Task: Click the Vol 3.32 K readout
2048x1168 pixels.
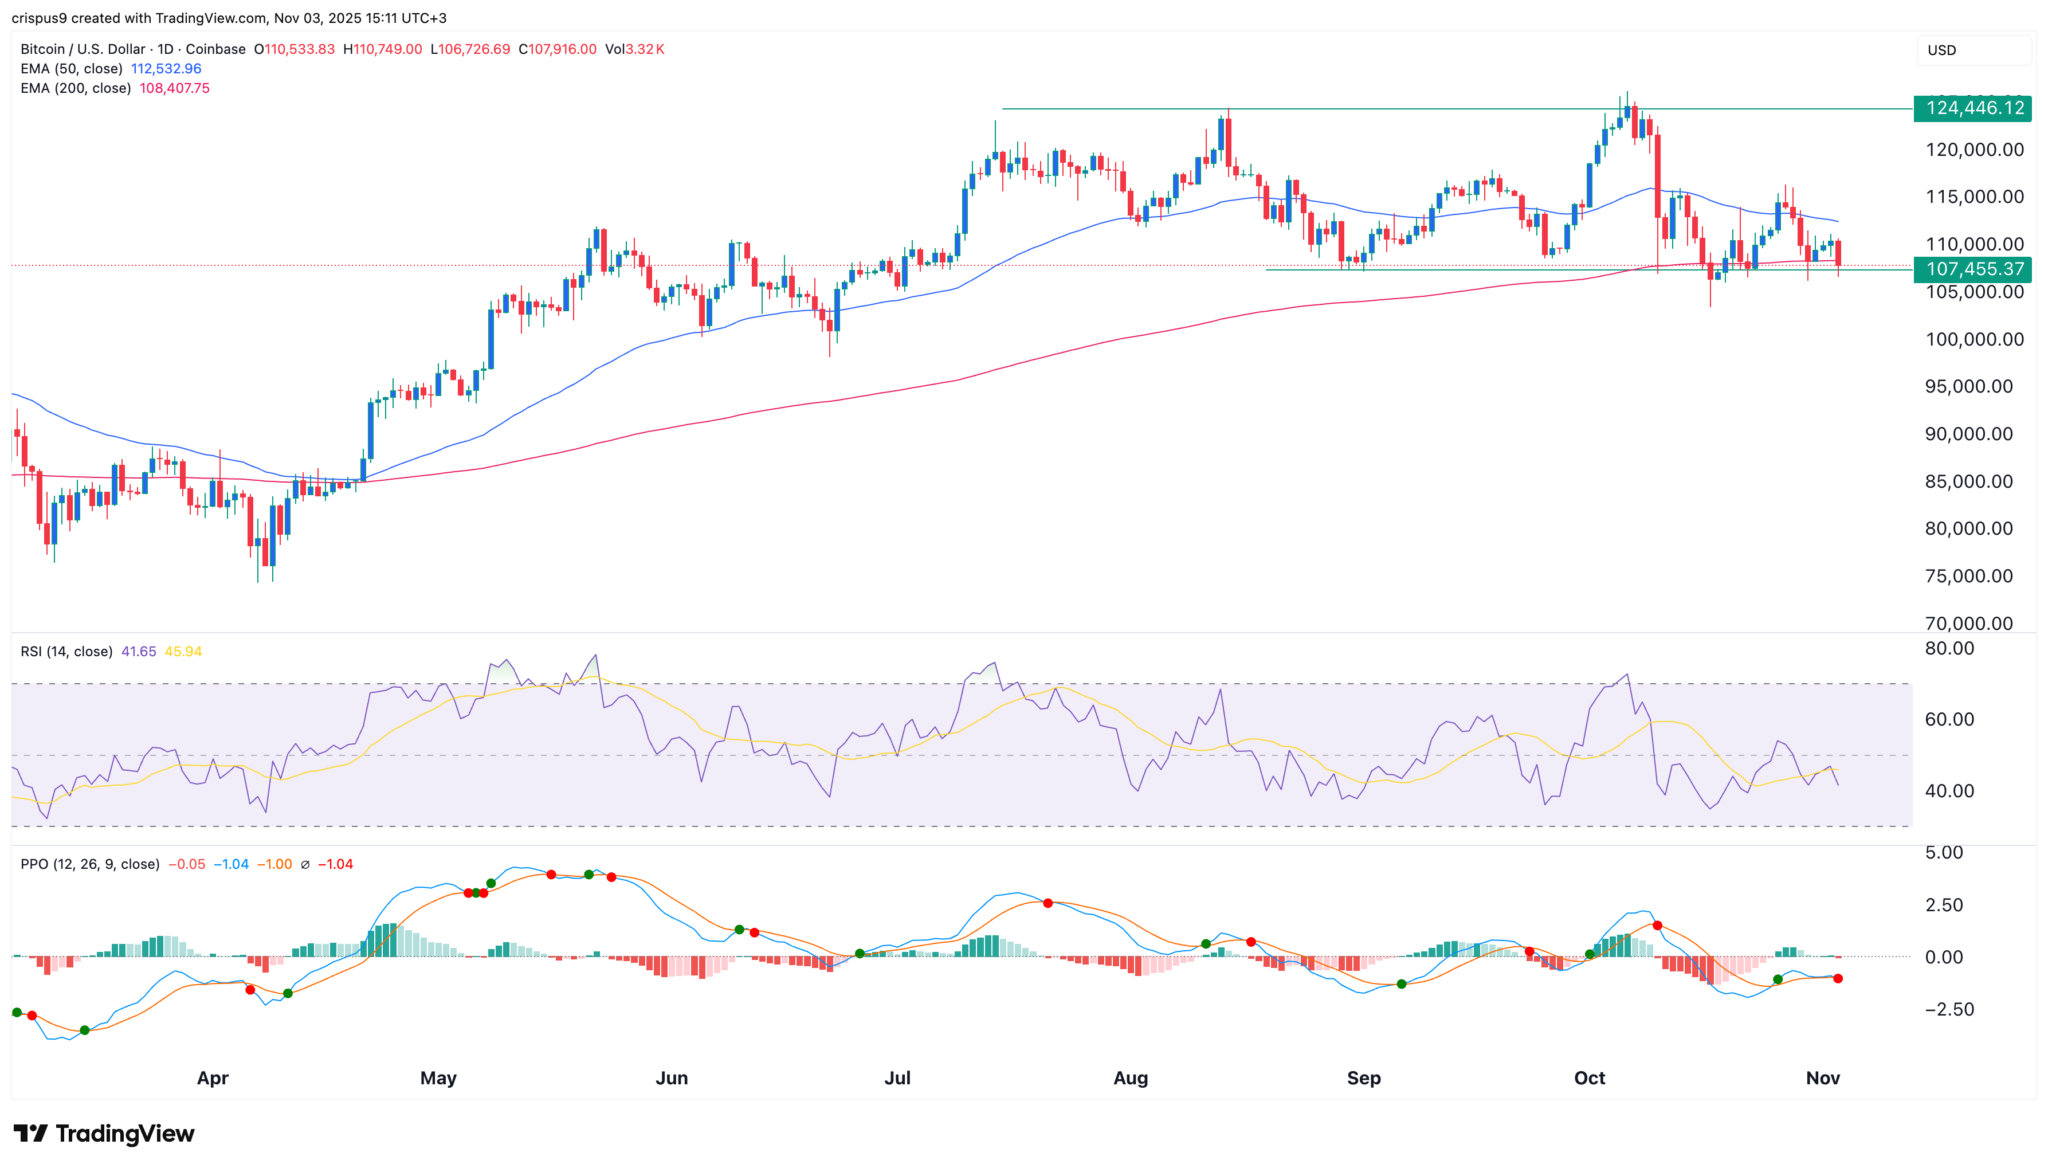Action: click(x=634, y=49)
